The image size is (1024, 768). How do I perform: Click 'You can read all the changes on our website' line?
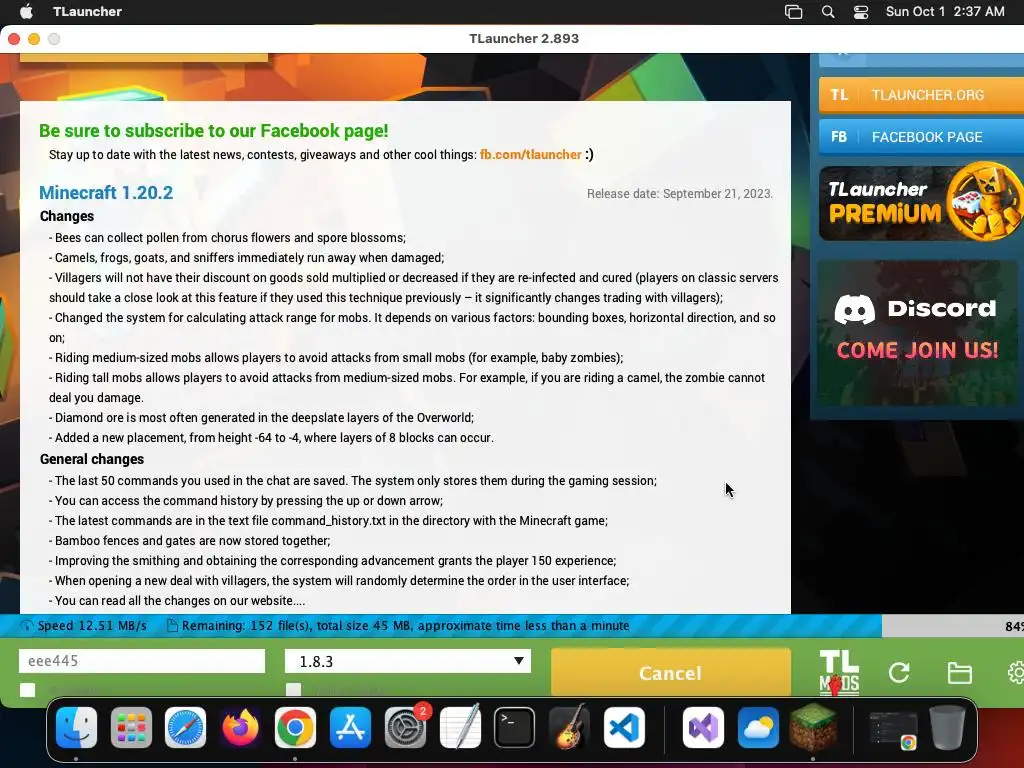[177, 601]
